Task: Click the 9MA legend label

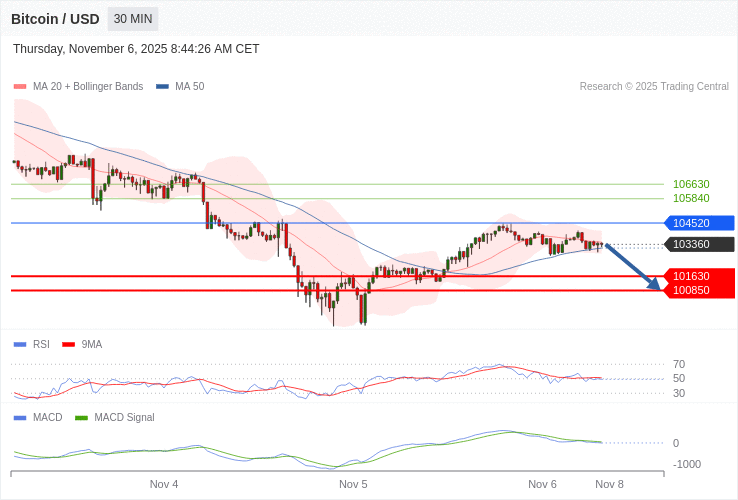Action: 92,344
